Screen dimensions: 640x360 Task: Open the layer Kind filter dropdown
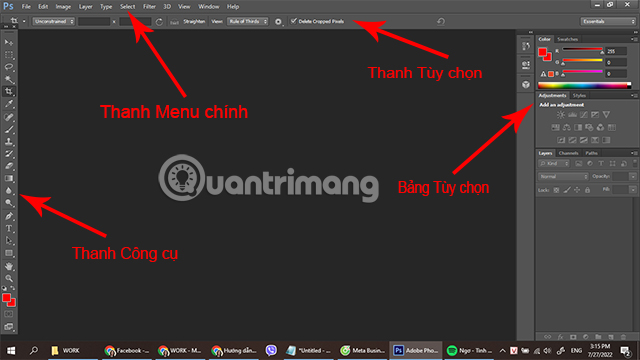[x=554, y=164]
